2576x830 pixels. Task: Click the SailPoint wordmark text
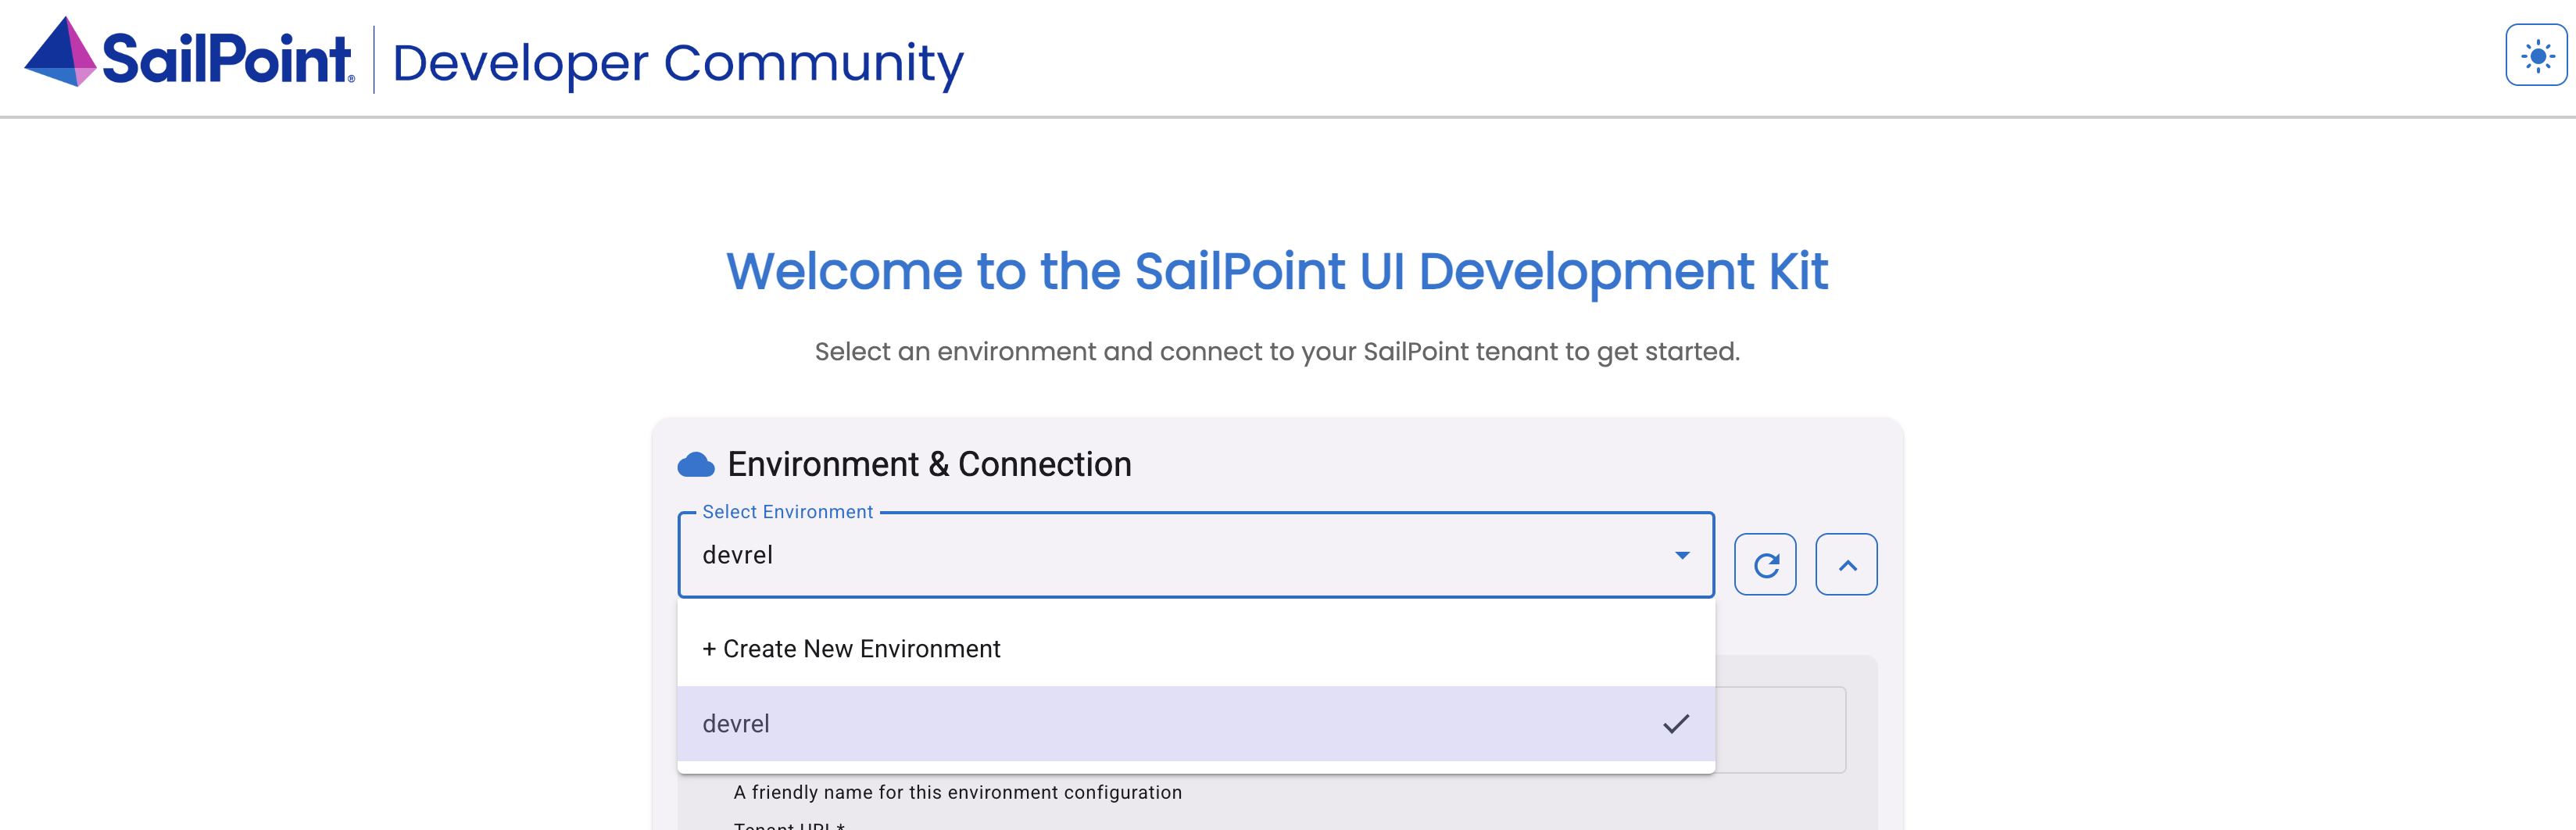point(227,58)
